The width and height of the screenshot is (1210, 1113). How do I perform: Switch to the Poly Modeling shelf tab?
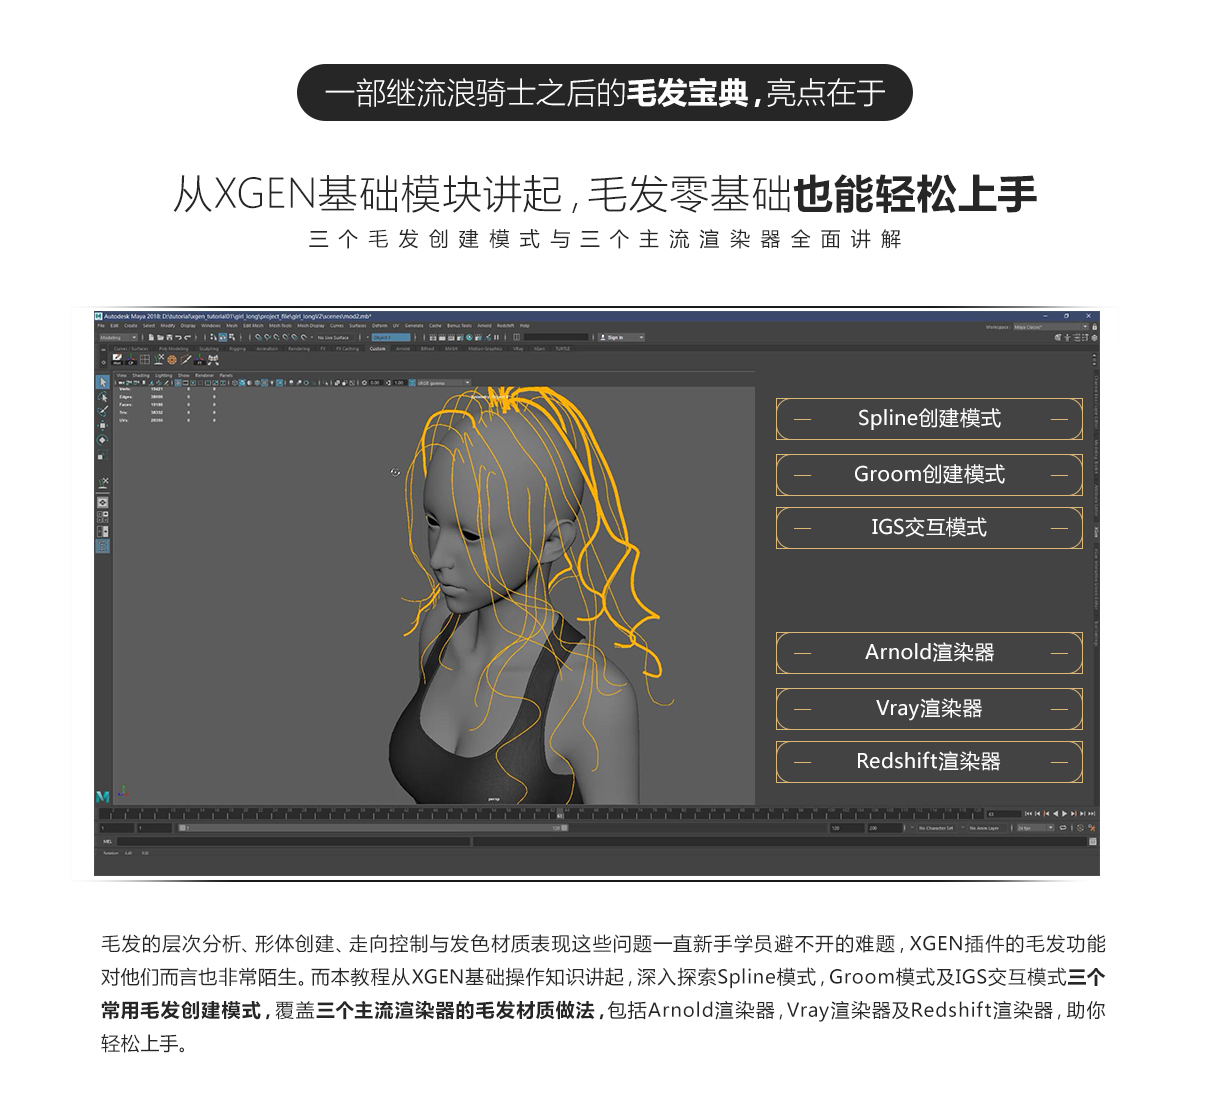click(173, 349)
